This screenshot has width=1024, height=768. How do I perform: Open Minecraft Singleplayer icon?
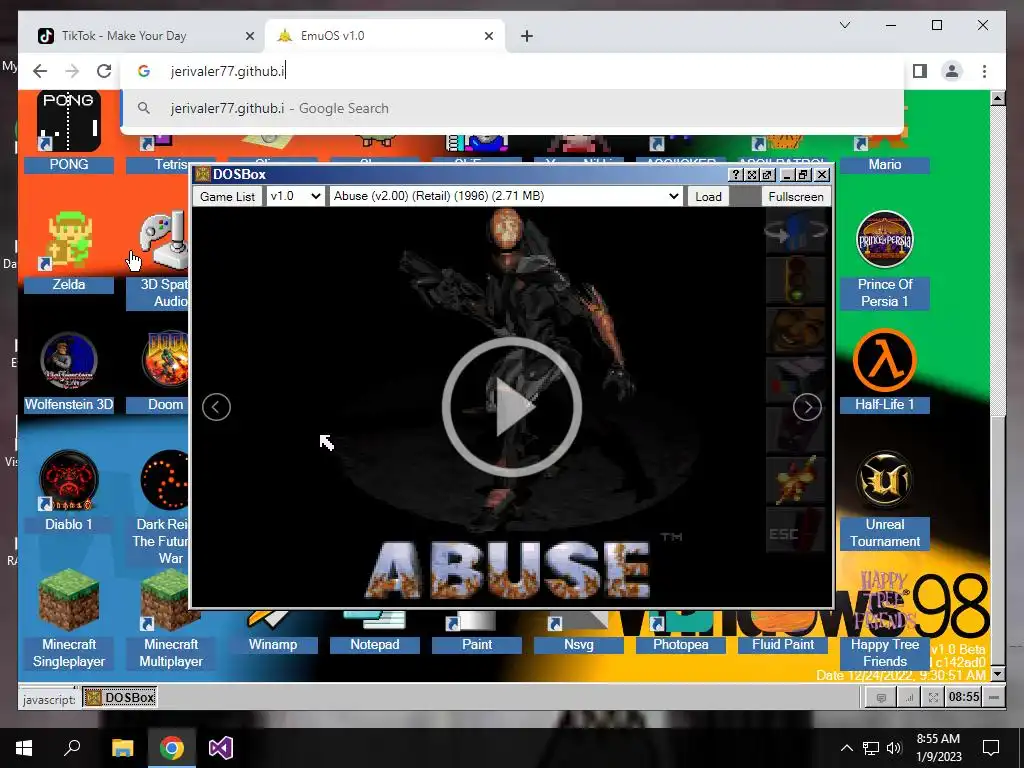69,600
